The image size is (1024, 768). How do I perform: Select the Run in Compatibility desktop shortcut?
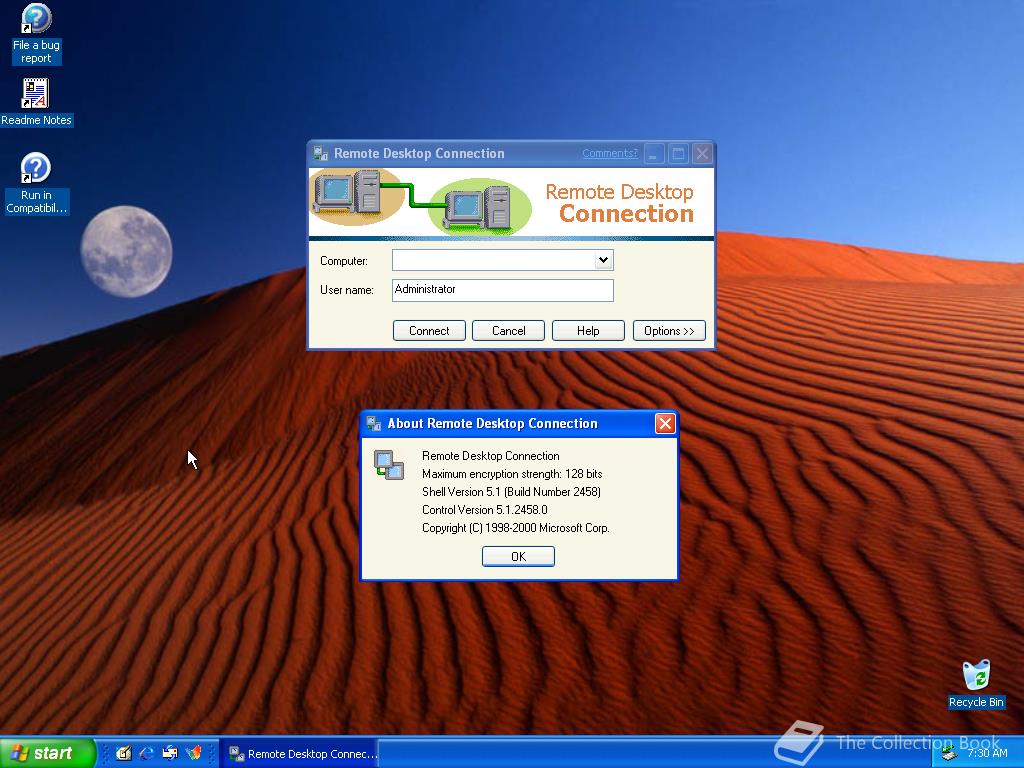pyautogui.click(x=36, y=184)
